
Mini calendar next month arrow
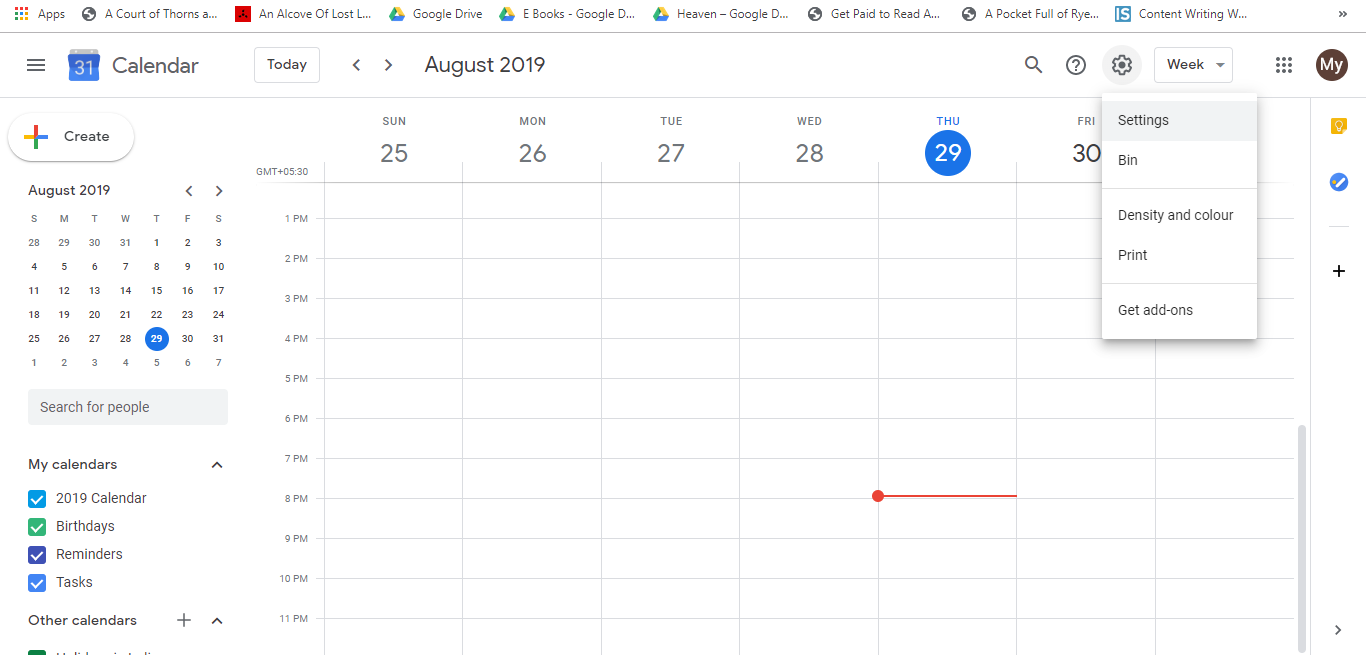[x=219, y=191]
